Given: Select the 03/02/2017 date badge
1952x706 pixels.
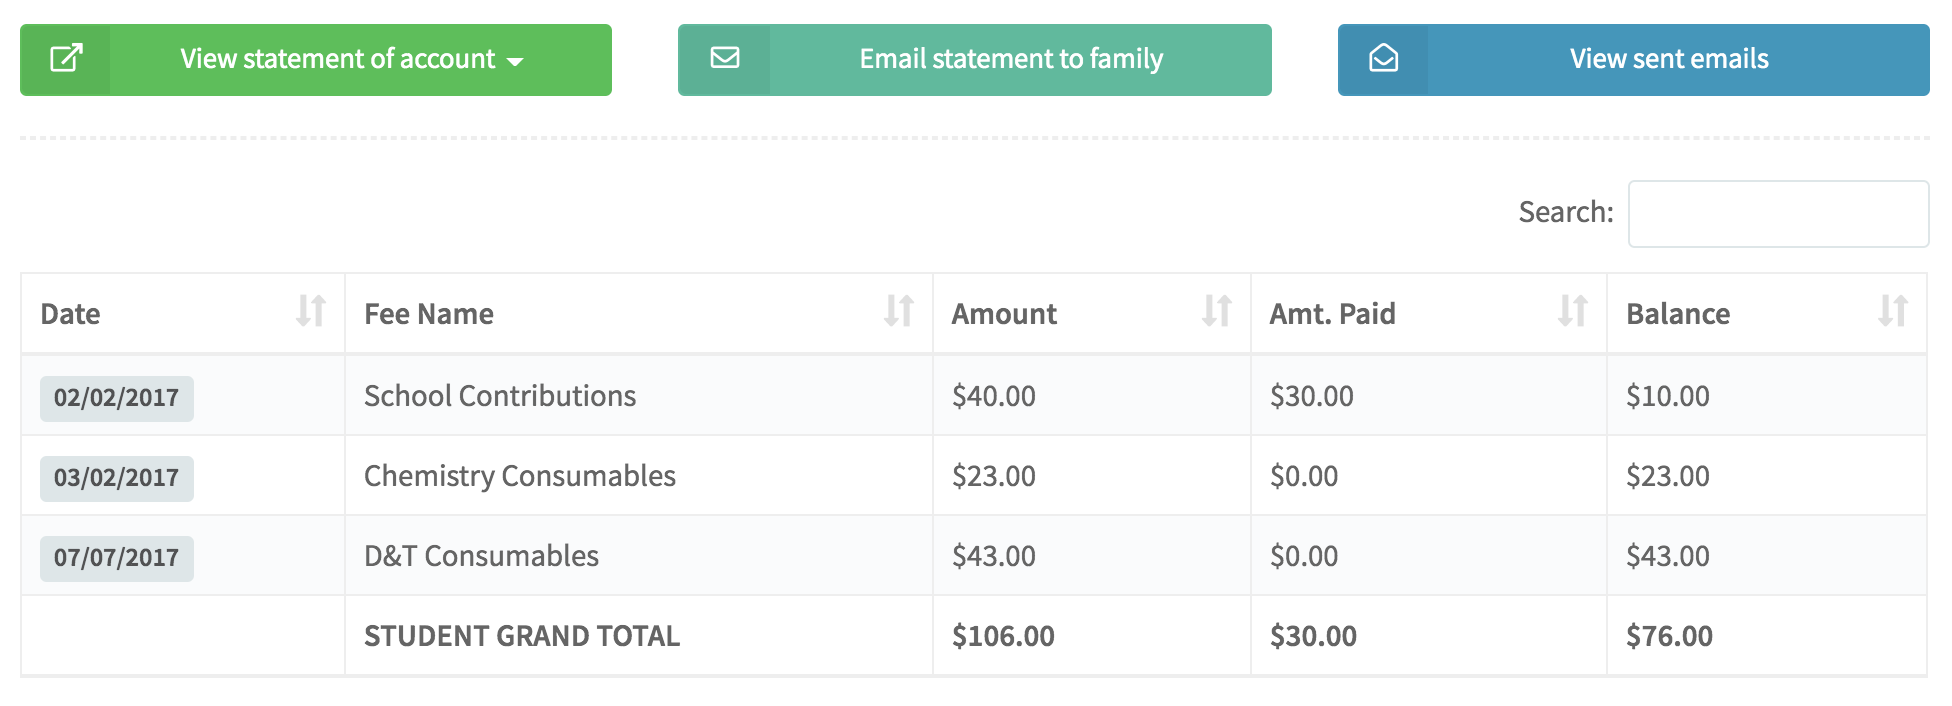Looking at the screenshot, I should coord(116,478).
